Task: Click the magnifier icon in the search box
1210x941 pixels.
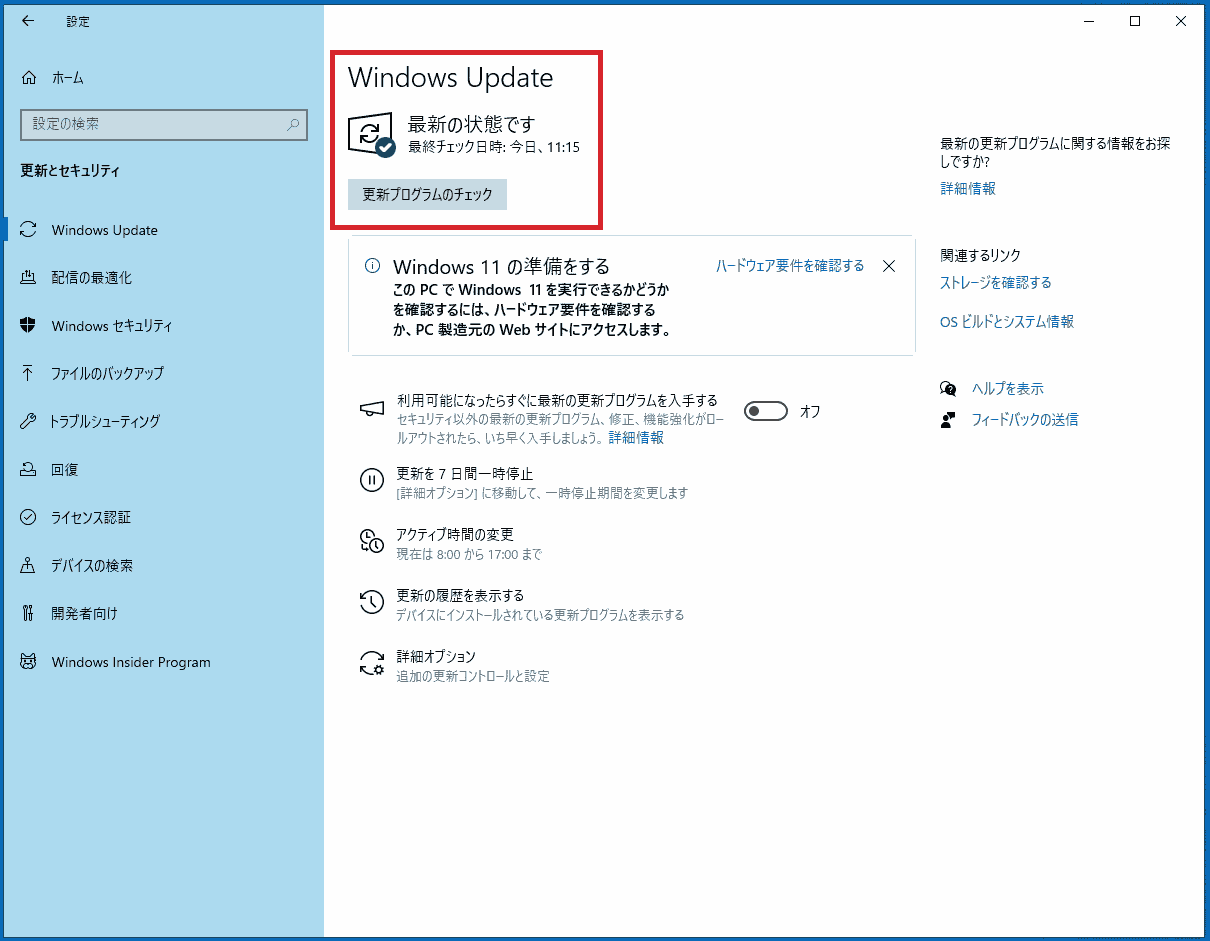Action: coord(293,125)
